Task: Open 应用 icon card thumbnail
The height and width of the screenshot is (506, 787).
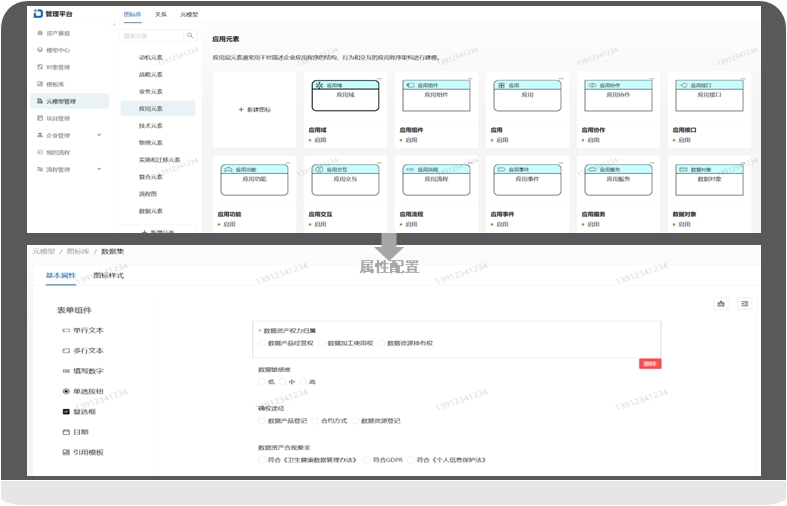Action: click(x=527, y=95)
